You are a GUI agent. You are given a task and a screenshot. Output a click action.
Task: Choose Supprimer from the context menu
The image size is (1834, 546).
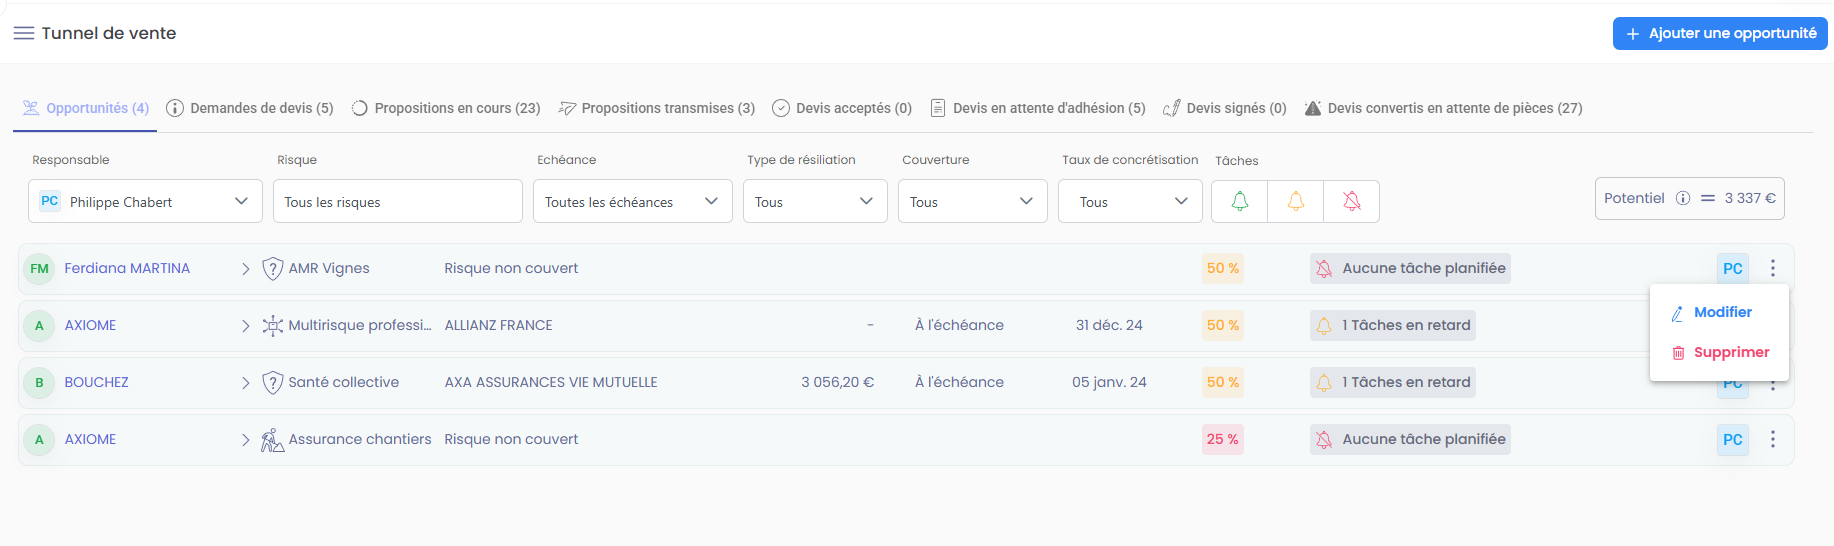tap(1720, 352)
